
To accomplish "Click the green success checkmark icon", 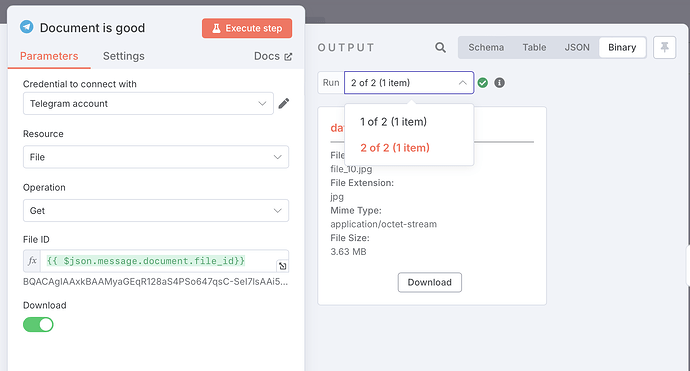I will coord(483,83).
